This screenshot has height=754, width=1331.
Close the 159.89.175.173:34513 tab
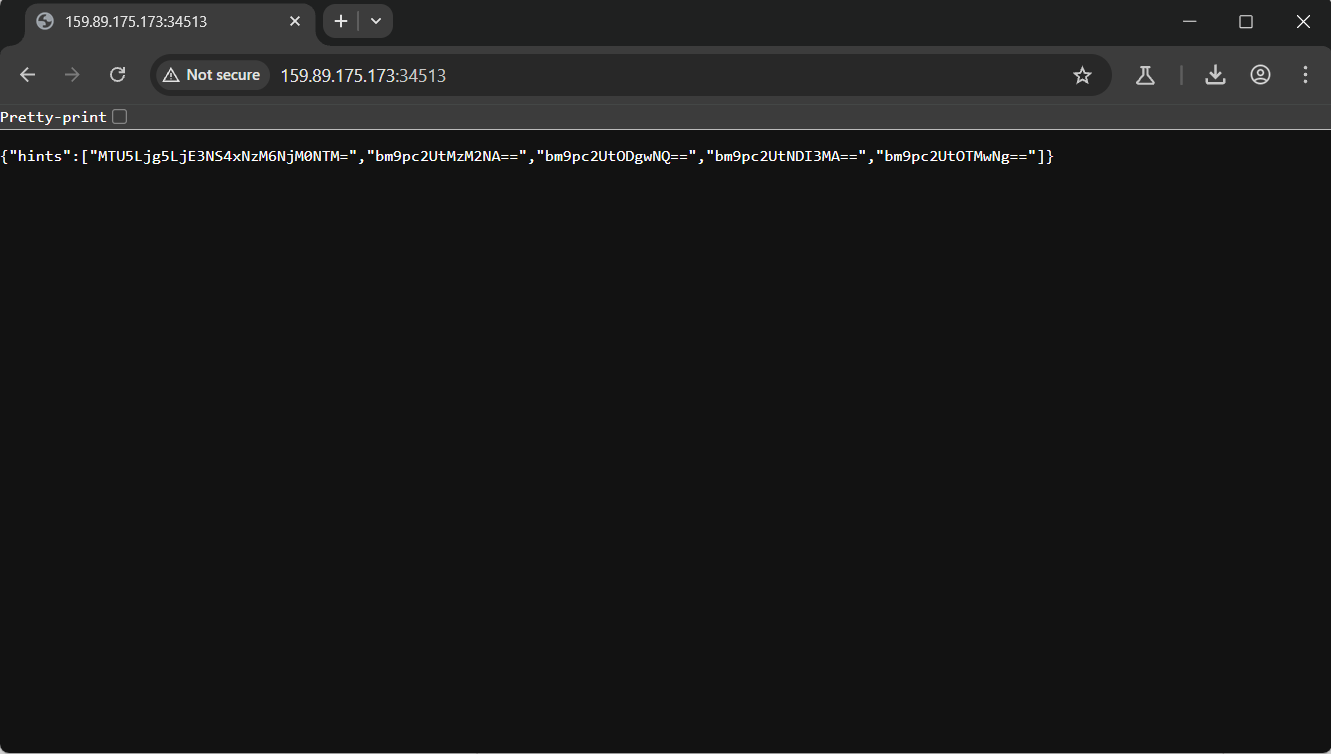click(x=295, y=21)
